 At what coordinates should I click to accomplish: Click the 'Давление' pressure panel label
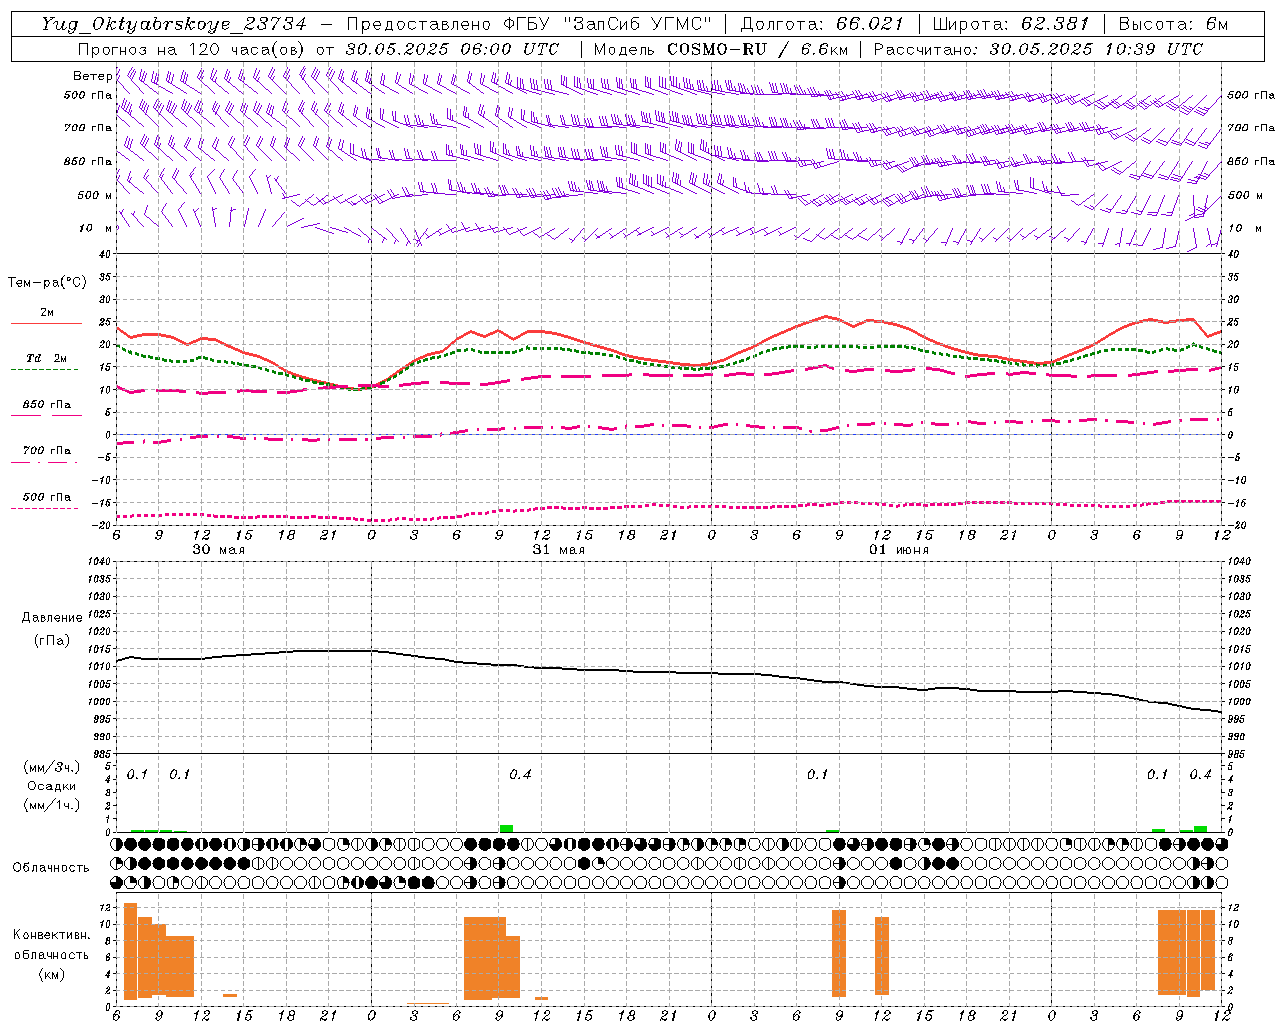pyautogui.click(x=51, y=617)
